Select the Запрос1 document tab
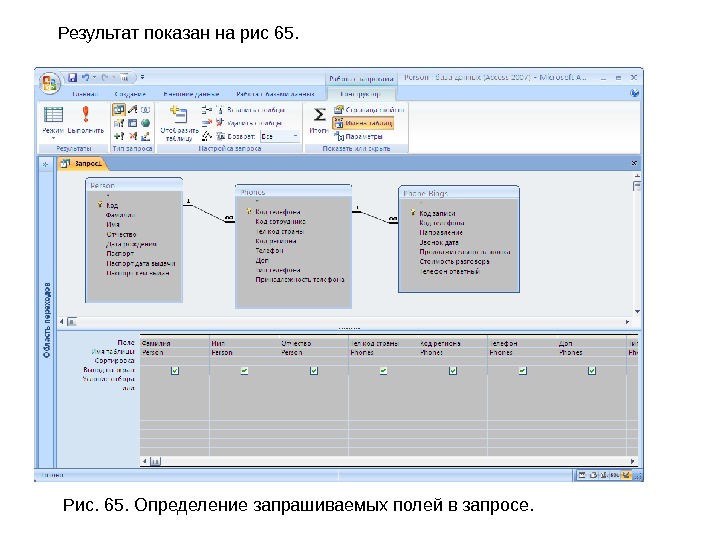Viewport: 720px width, 540px height. [x=81, y=163]
